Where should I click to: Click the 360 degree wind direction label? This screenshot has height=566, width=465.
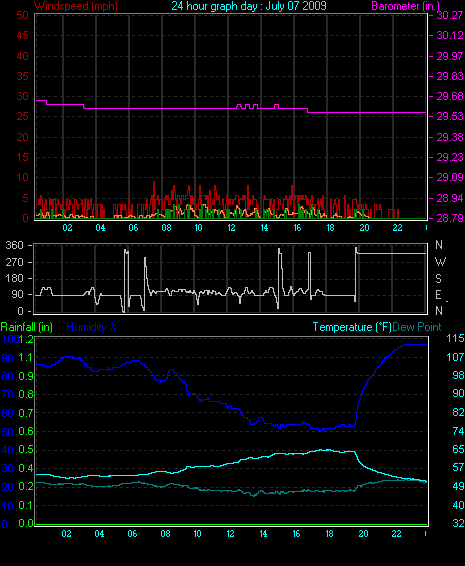point(14,245)
